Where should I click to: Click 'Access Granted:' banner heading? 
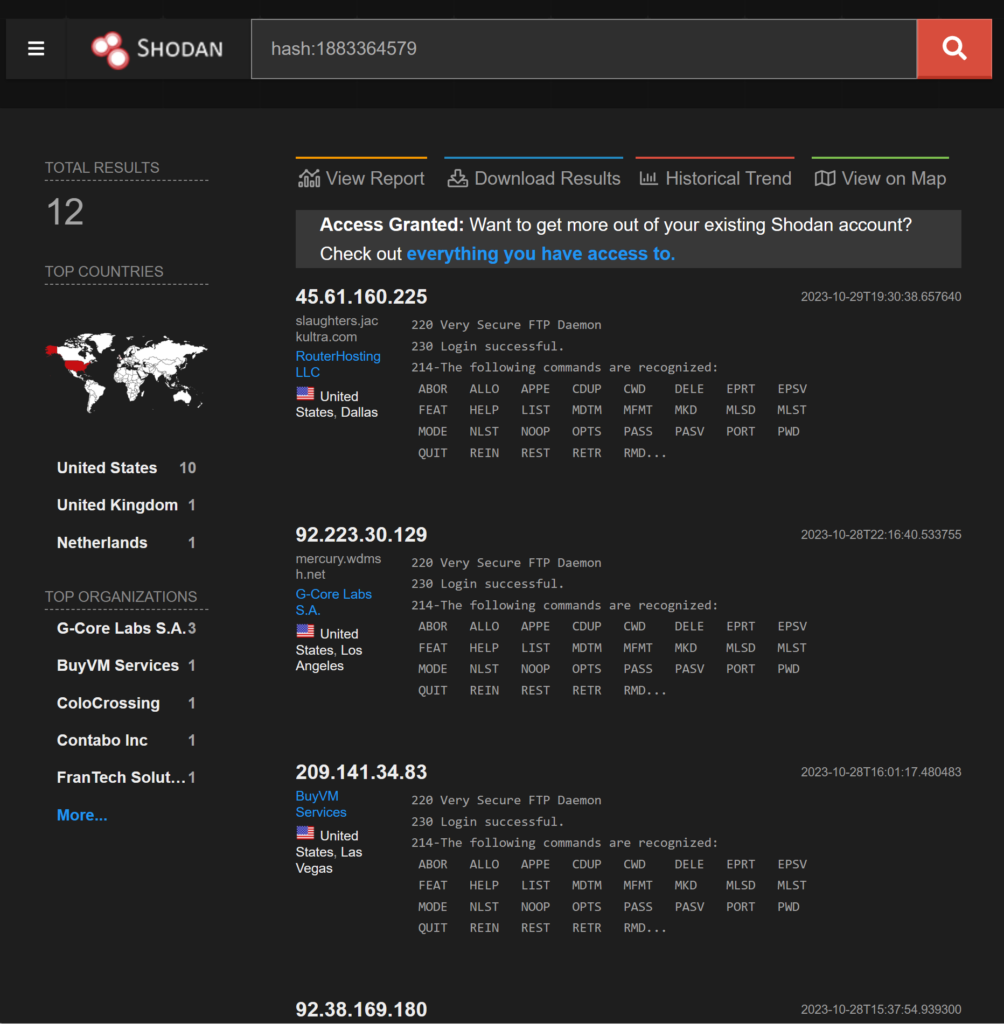tap(391, 225)
